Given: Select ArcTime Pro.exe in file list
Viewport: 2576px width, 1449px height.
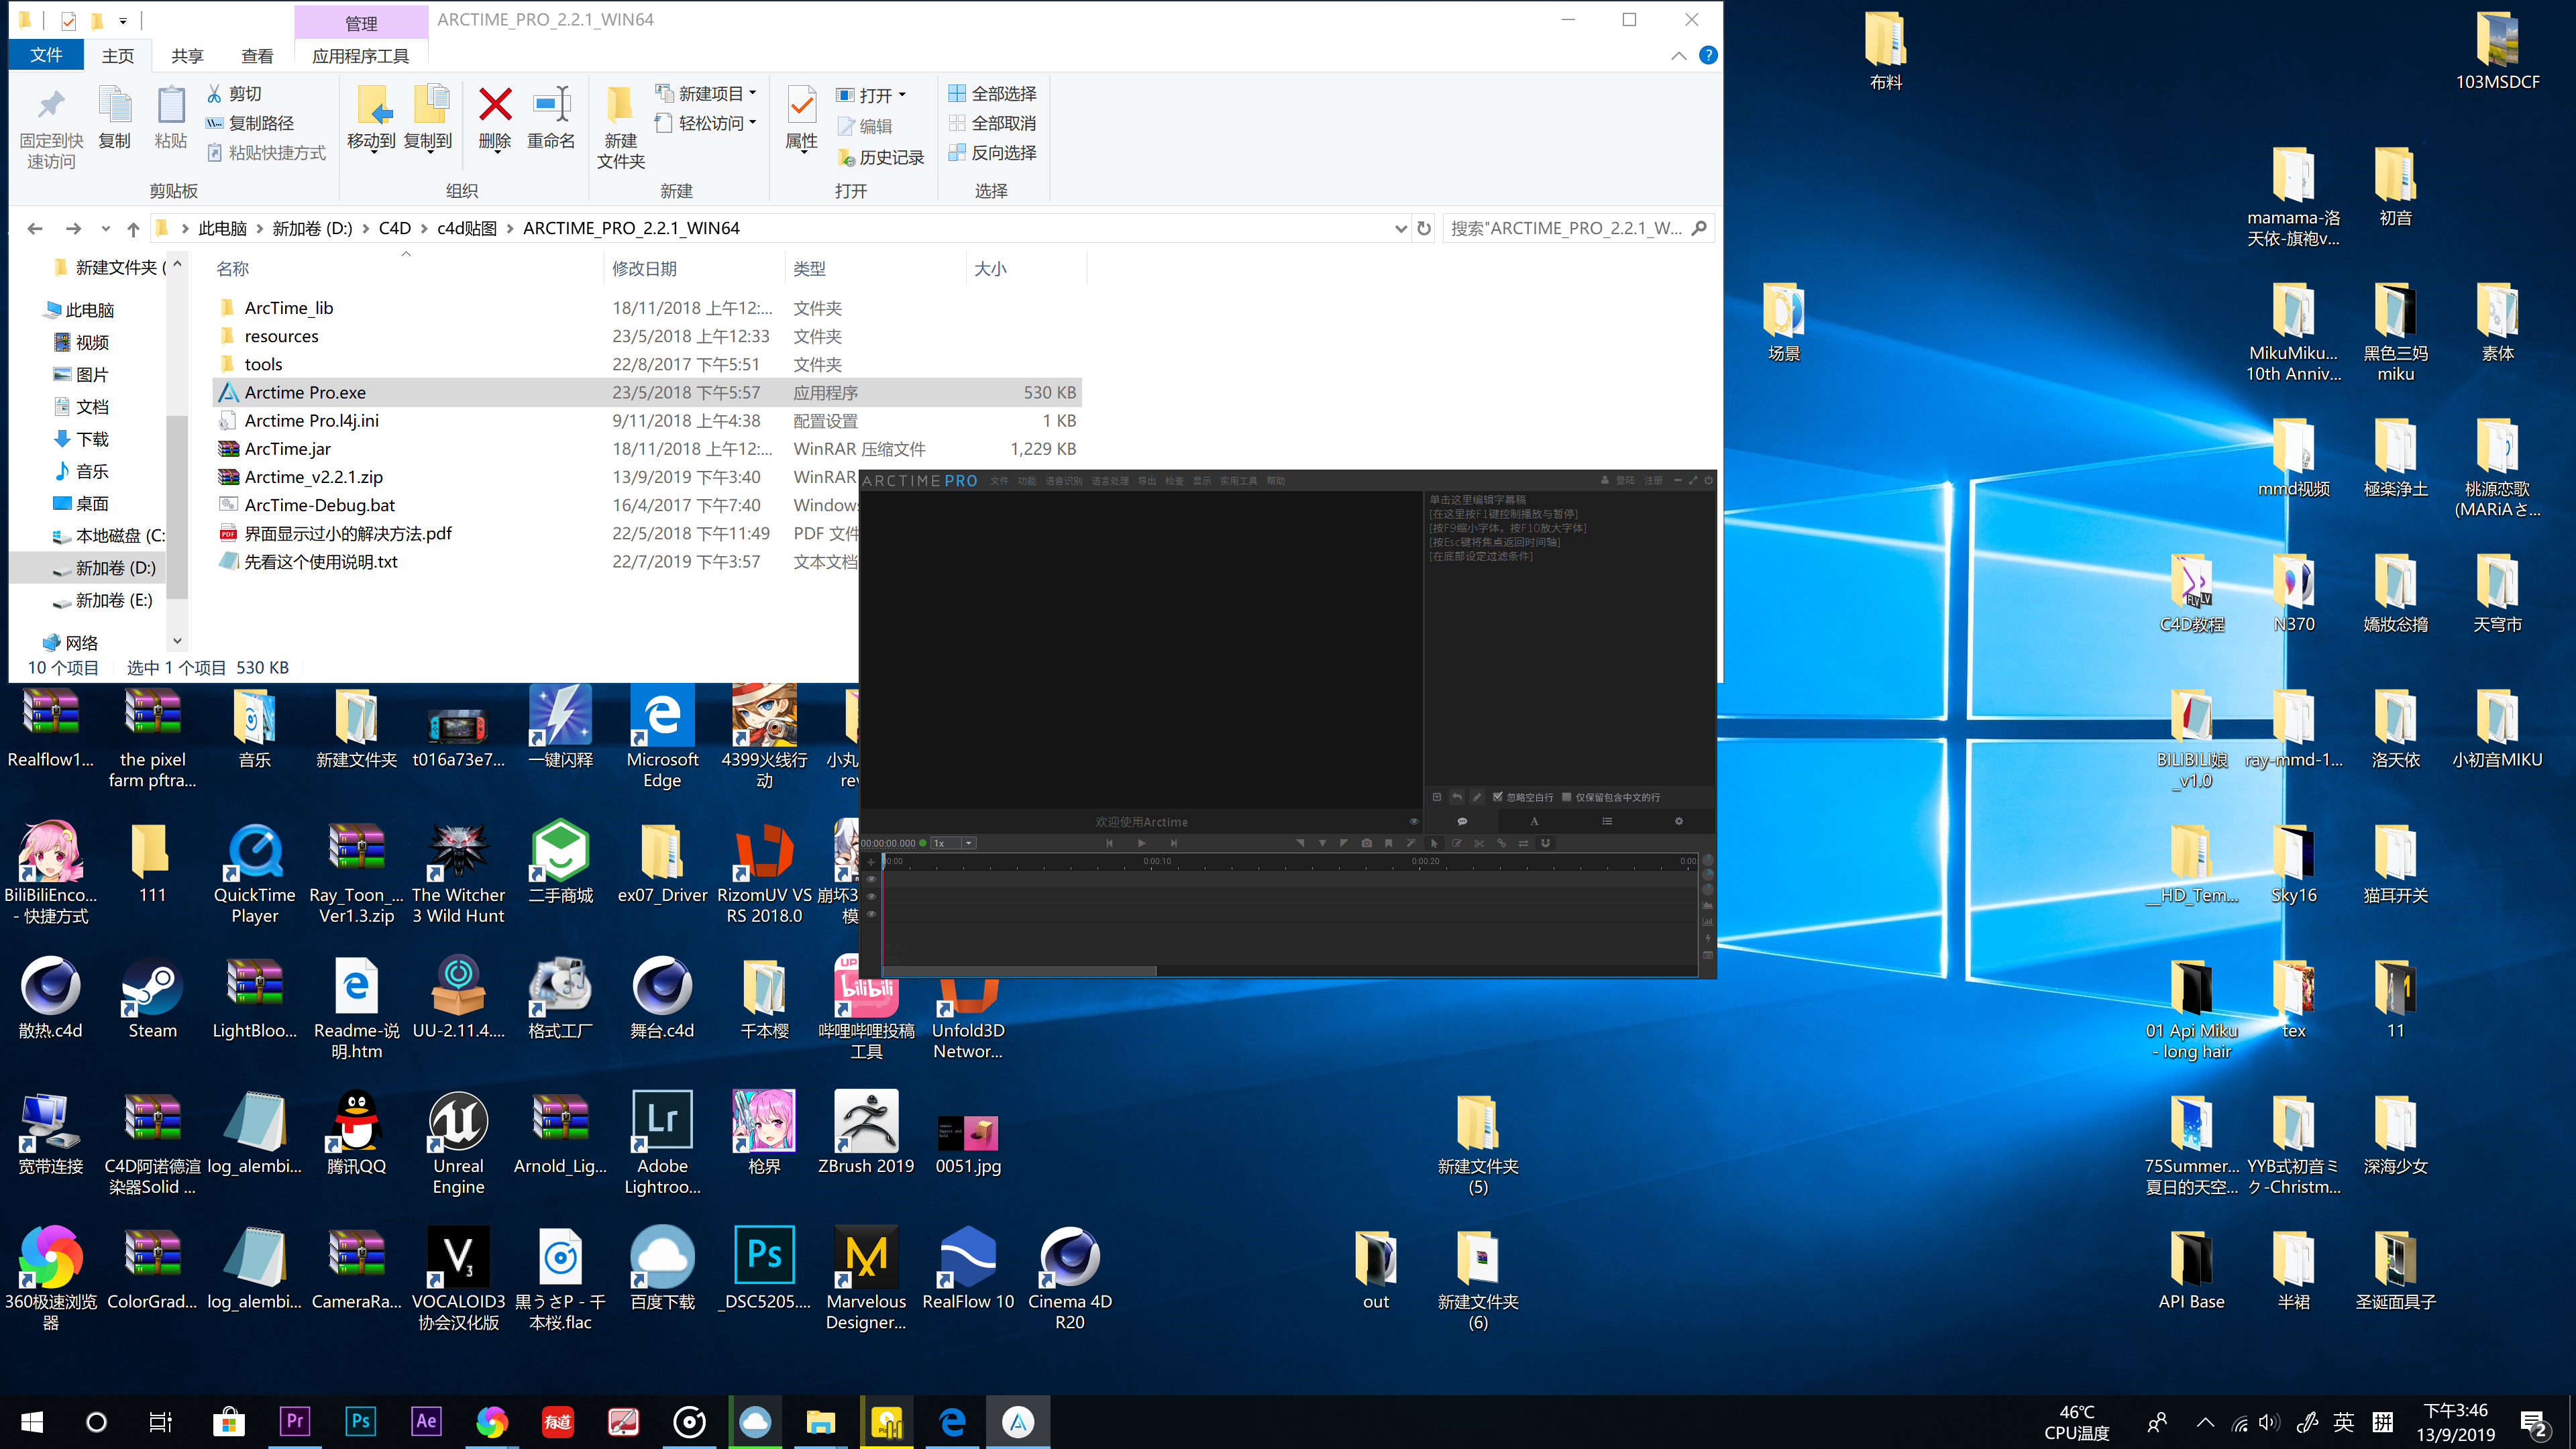Looking at the screenshot, I should click(306, 391).
